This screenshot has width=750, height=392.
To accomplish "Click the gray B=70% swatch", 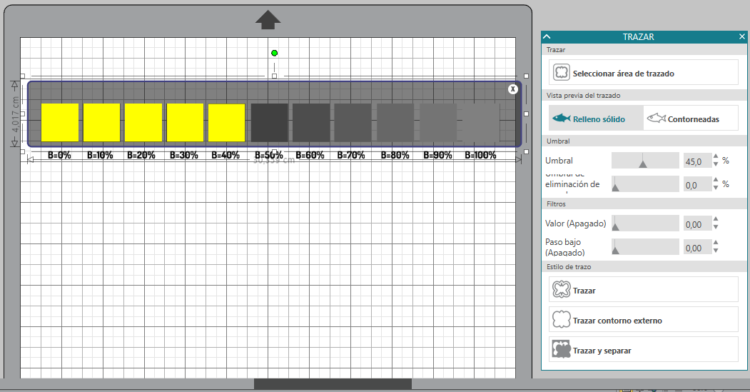I will coord(353,122).
